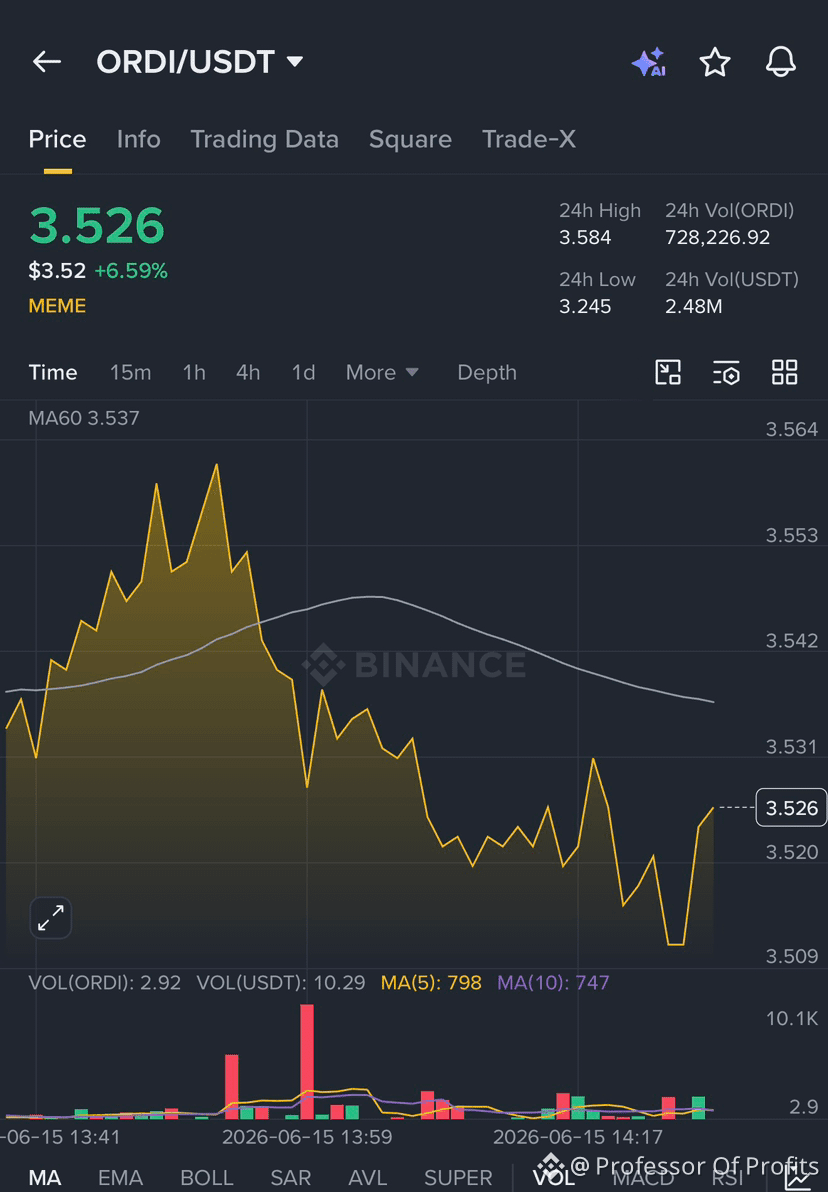This screenshot has width=828, height=1192.
Task: Select the 4h chart interval
Action: (248, 372)
